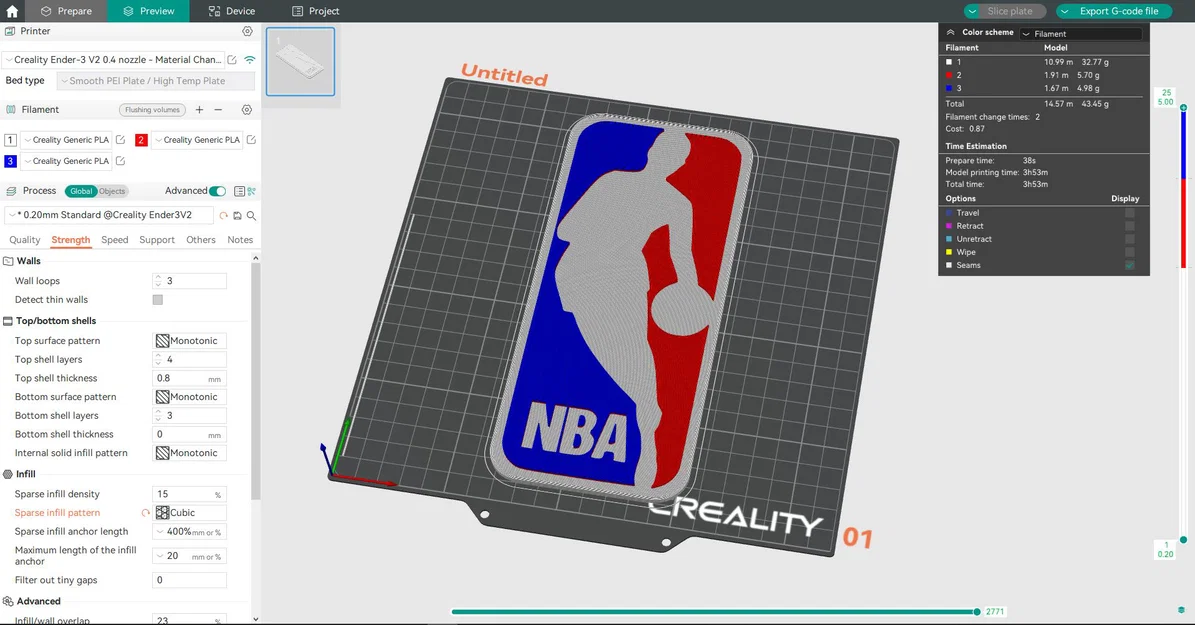The image size is (1195, 625).
Task: Reset process preset changes icon
Action: (223, 216)
